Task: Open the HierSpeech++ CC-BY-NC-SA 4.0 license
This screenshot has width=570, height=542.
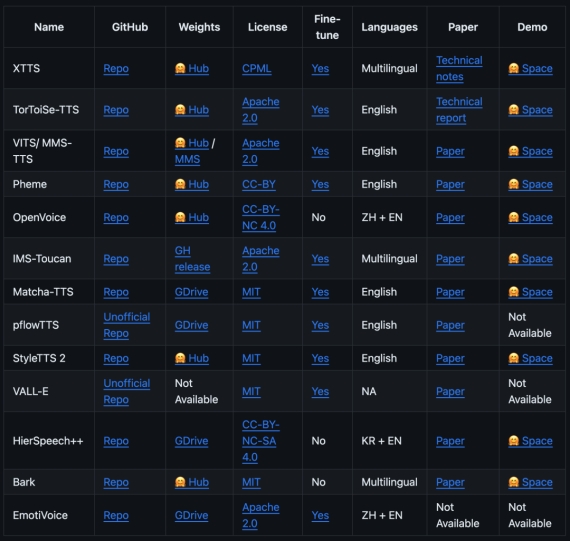Action: 261,441
